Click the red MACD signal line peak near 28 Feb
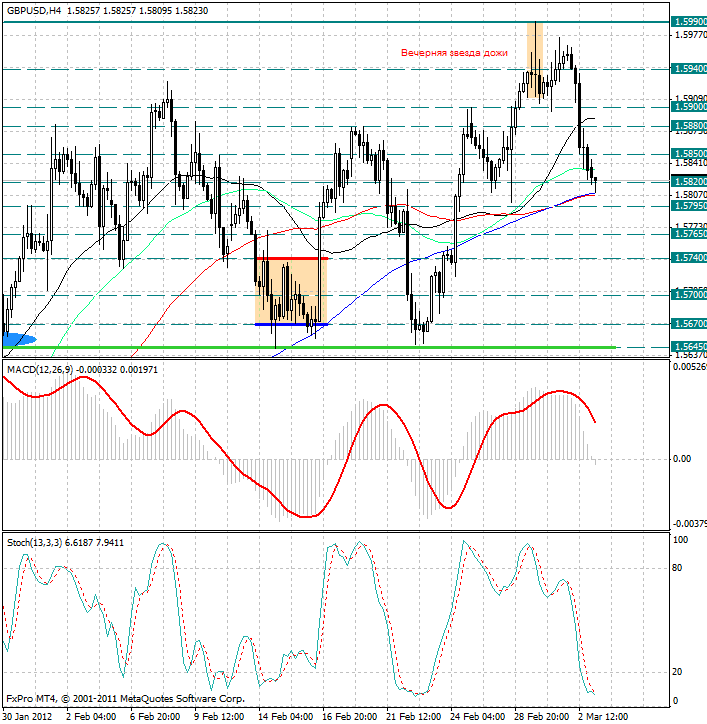This screenshot has height=724, width=707. click(x=560, y=392)
